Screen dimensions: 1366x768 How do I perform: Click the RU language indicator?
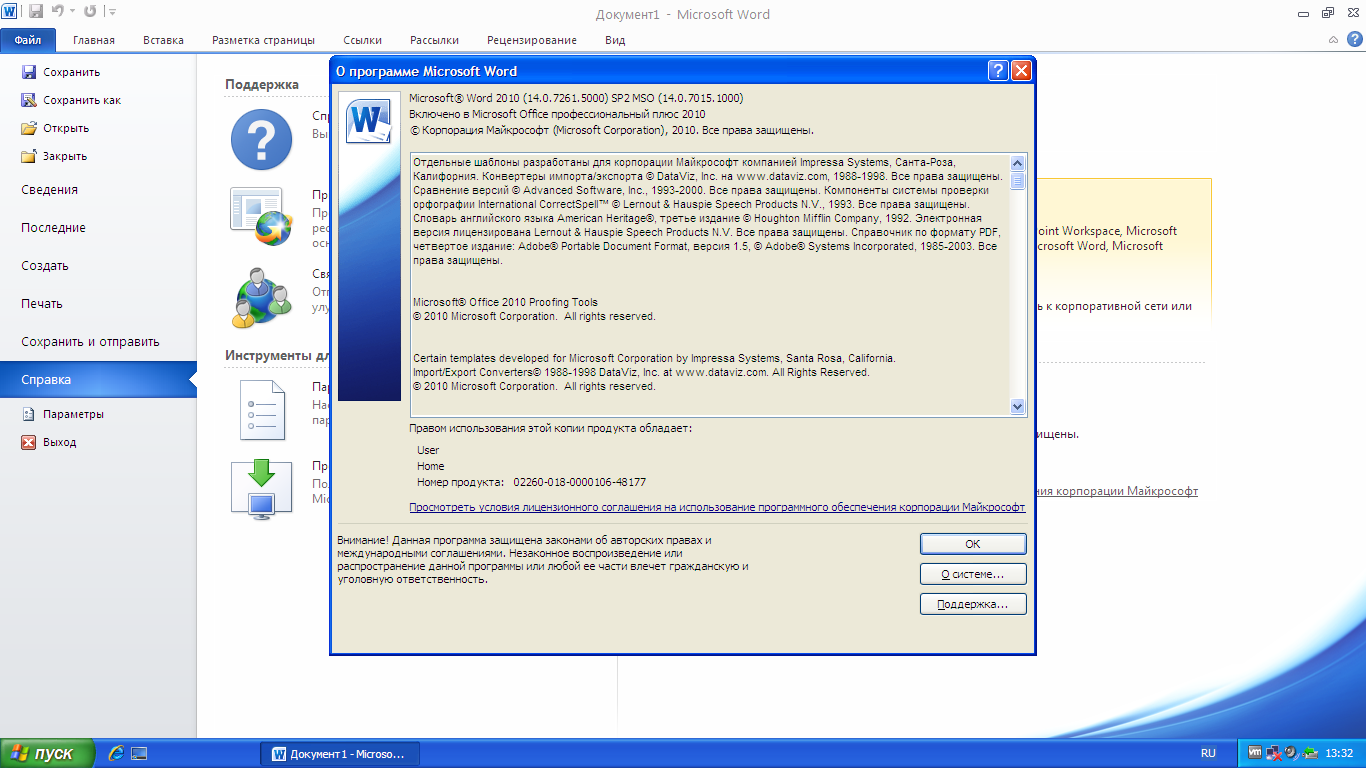click(x=1208, y=753)
